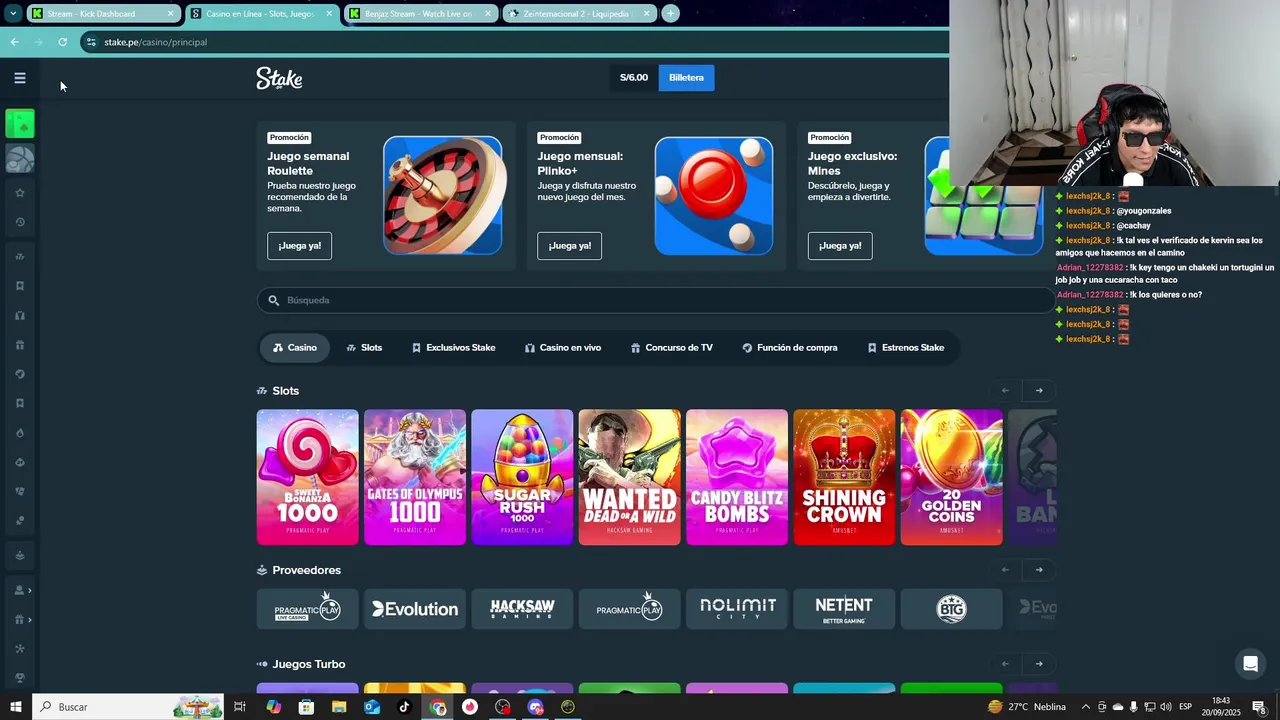Play Roulette with ¡Juega ya! button
This screenshot has height=720, width=1280.
(x=299, y=246)
